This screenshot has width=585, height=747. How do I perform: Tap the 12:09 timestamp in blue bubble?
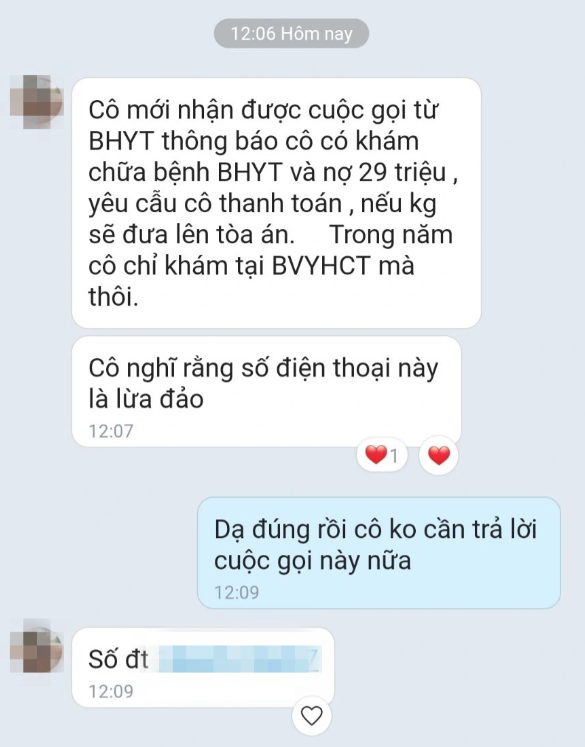click(x=237, y=592)
